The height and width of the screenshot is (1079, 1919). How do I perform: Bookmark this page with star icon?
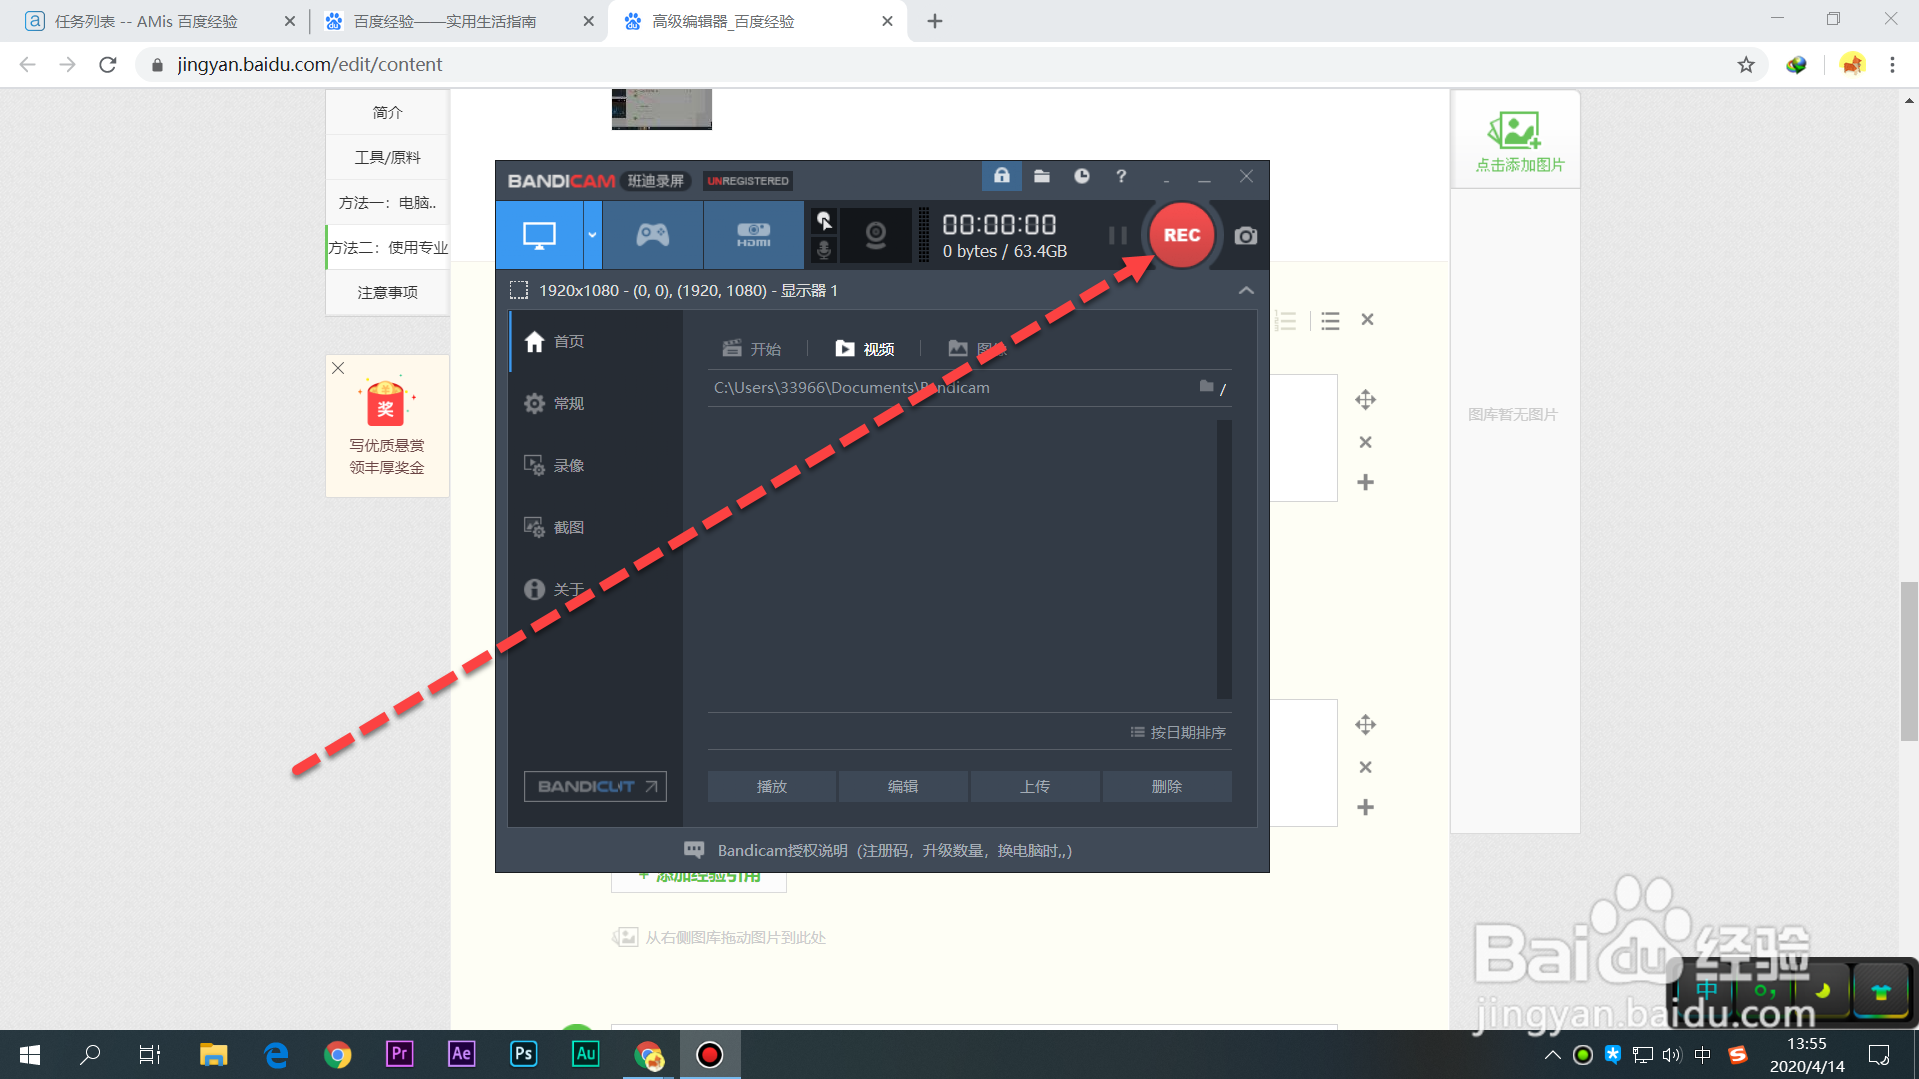[1746, 65]
